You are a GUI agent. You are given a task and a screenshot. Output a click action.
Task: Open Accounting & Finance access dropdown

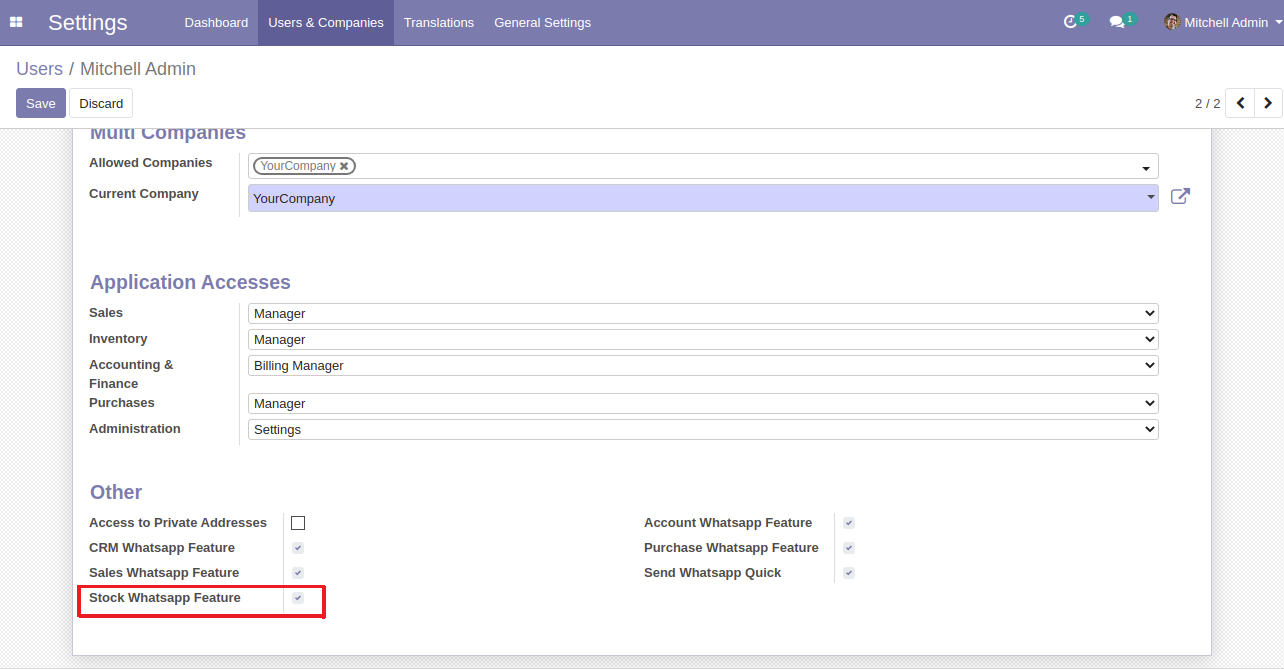coord(703,366)
